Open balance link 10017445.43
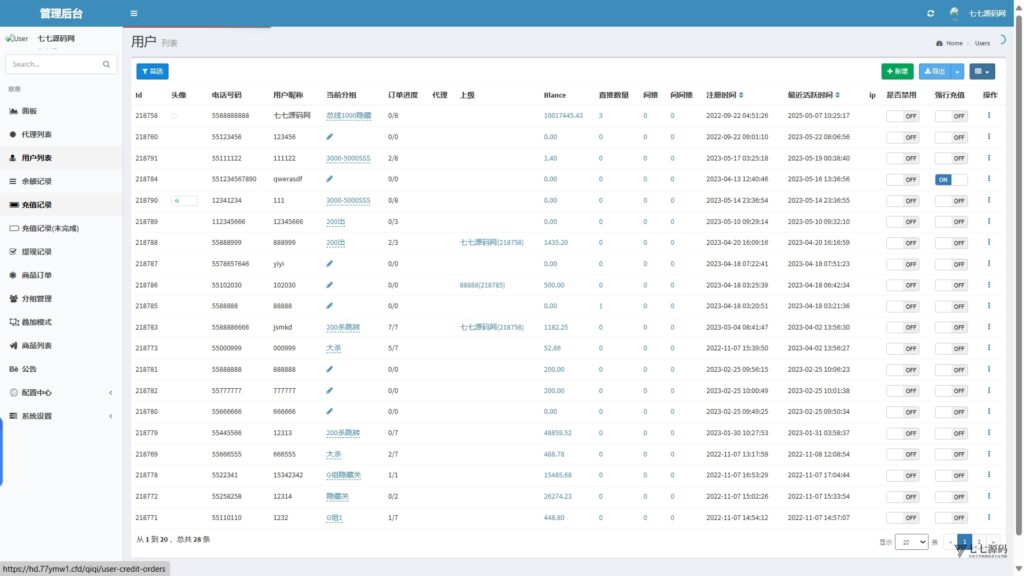Screen dimensions: 1024x576 pos(563,116)
